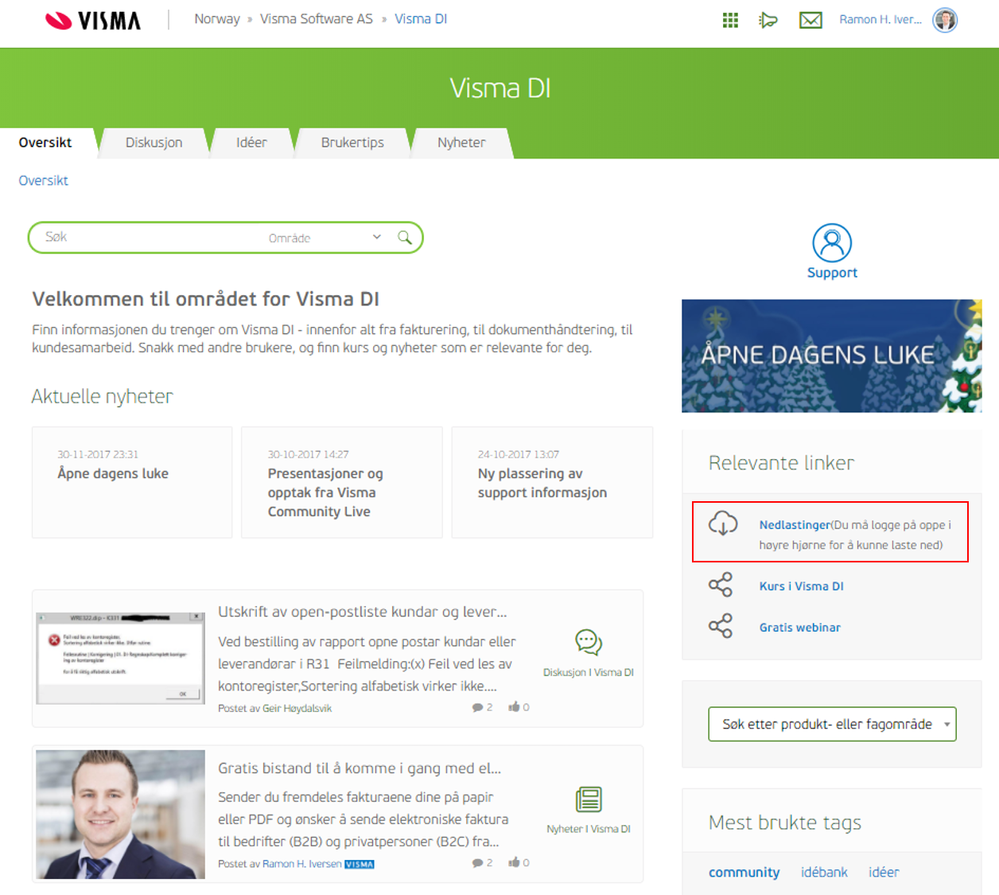Click comment icon on Gratis bistand post
The width and height of the screenshot is (999, 895).
[477, 863]
